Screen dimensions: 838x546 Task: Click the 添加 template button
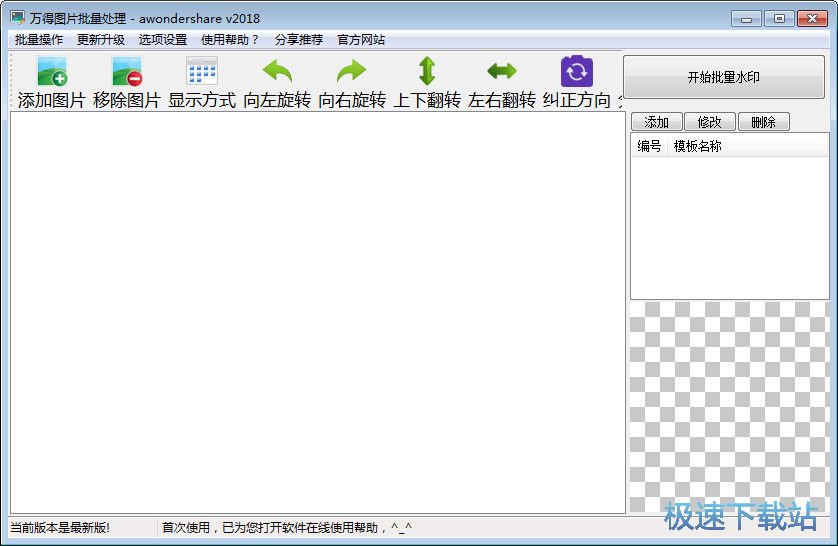pyautogui.click(x=656, y=122)
